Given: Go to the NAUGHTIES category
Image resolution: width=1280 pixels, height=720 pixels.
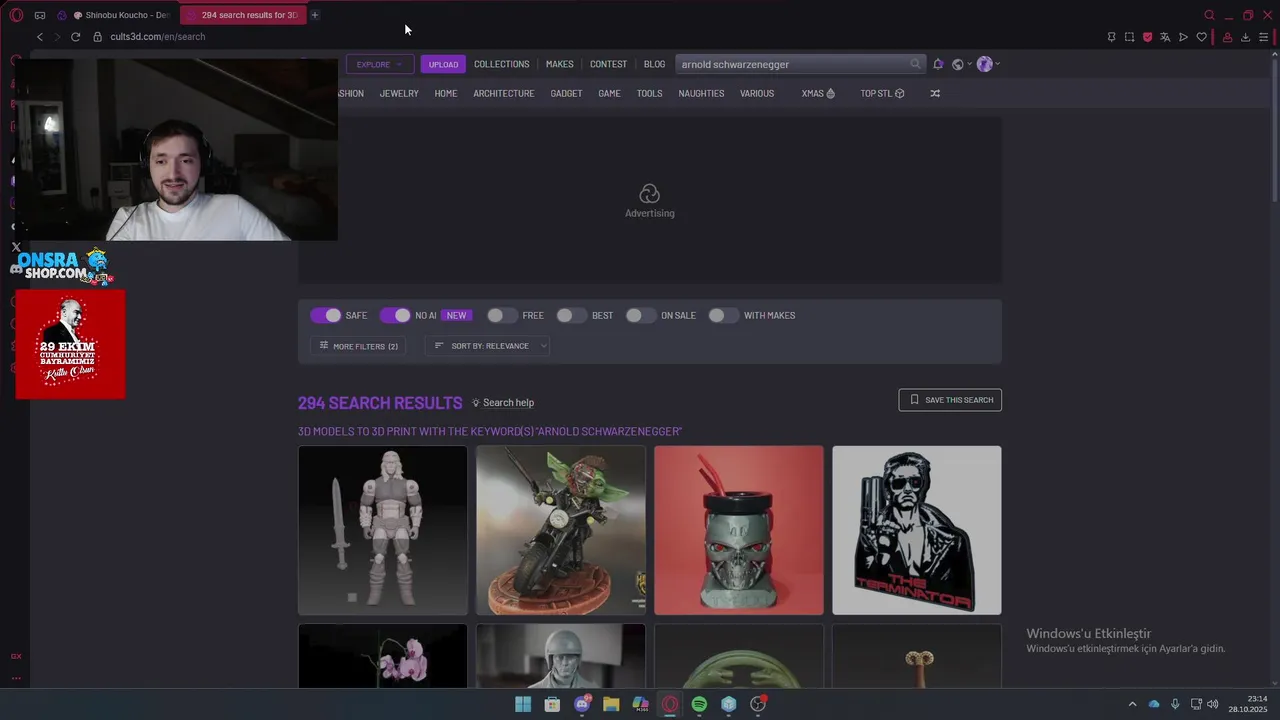Looking at the screenshot, I should pyautogui.click(x=701, y=93).
